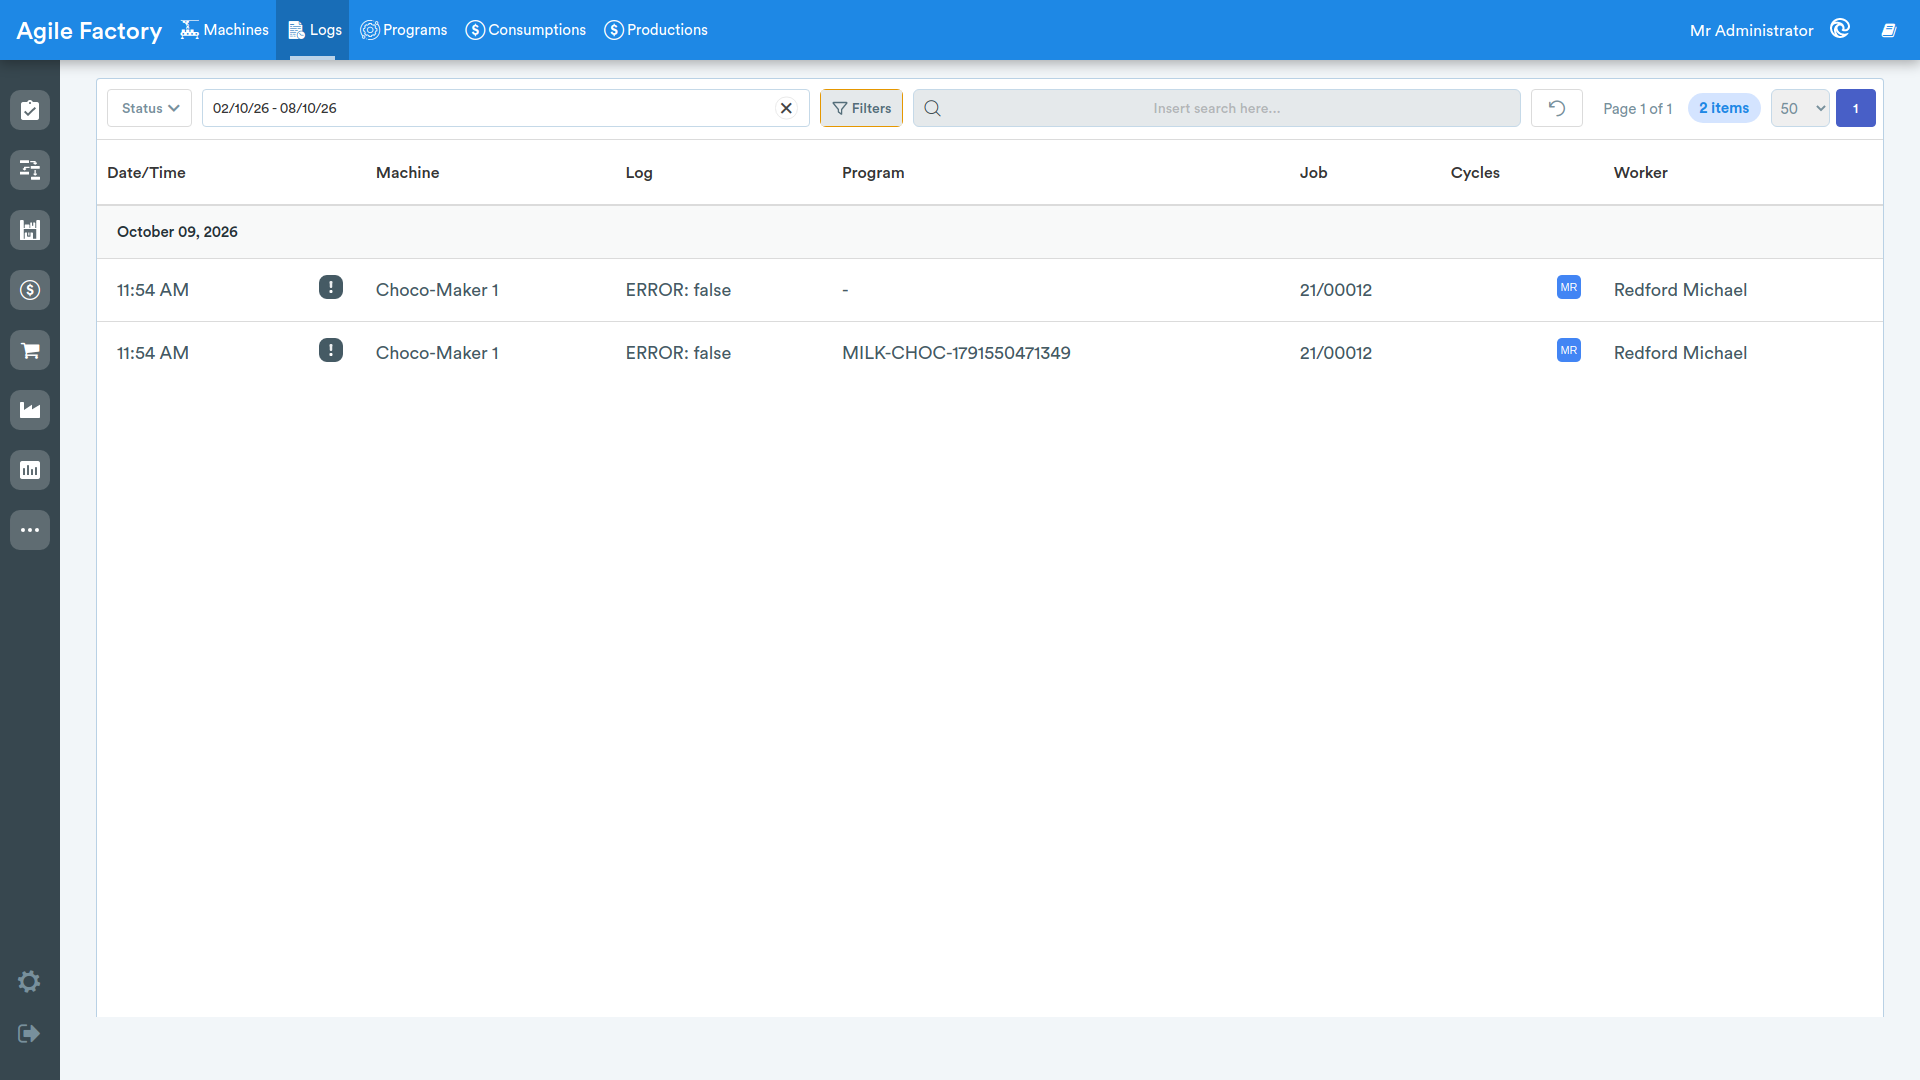The image size is (1920, 1080).
Task: Open the Productions tab
Action: click(656, 30)
